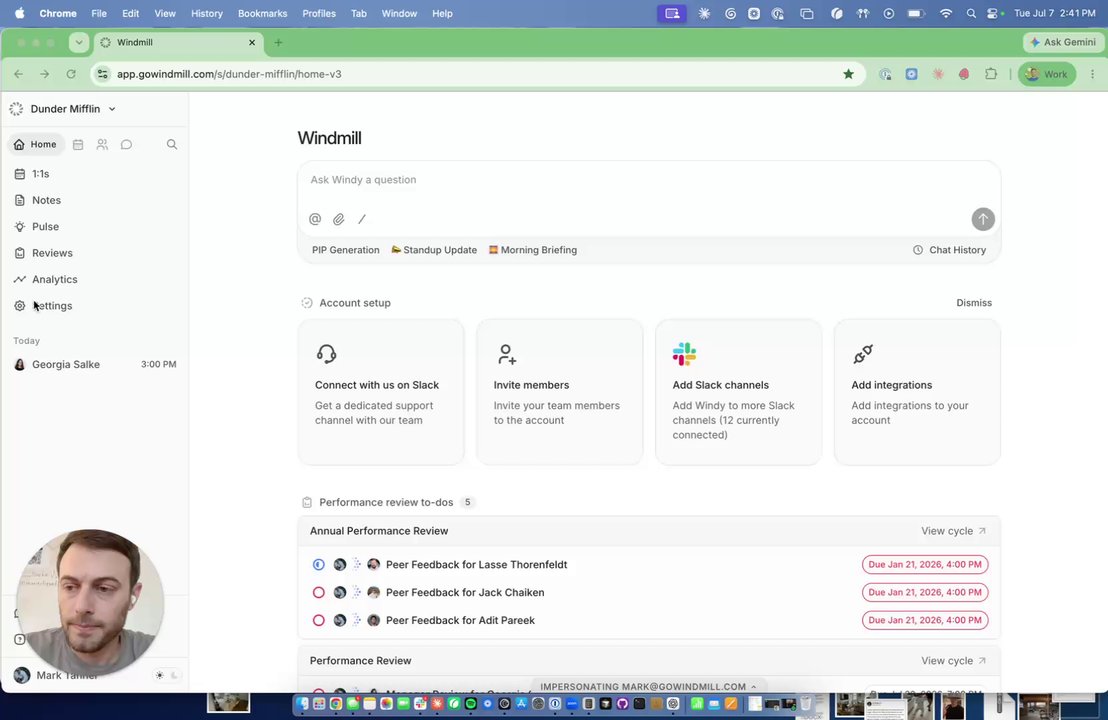Toggle the light/dark theme switch
Image resolution: width=1108 pixels, height=720 pixels.
(x=167, y=675)
